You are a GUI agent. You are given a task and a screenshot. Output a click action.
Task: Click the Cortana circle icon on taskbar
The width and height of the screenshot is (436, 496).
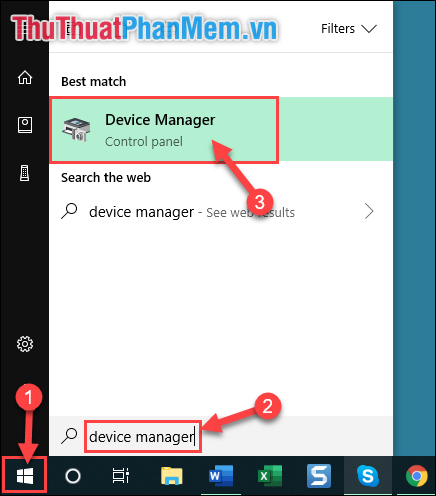click(x=73, y=476)
